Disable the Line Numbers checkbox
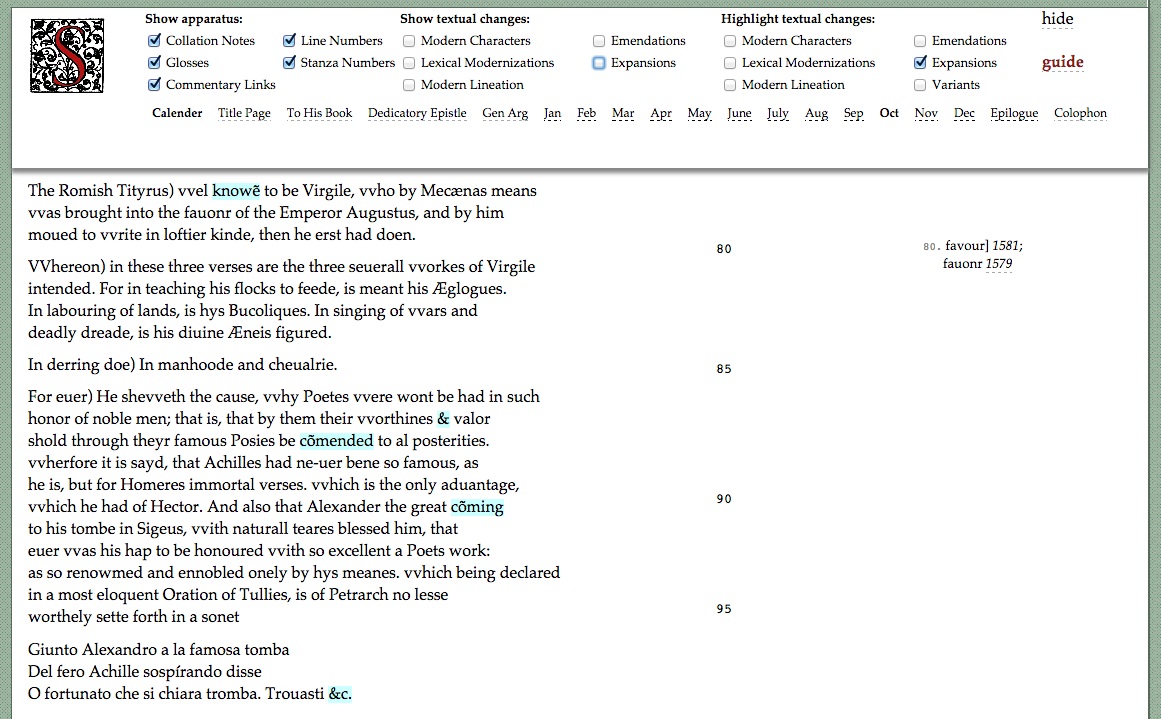1161x719 pixels. click(289, 41)
